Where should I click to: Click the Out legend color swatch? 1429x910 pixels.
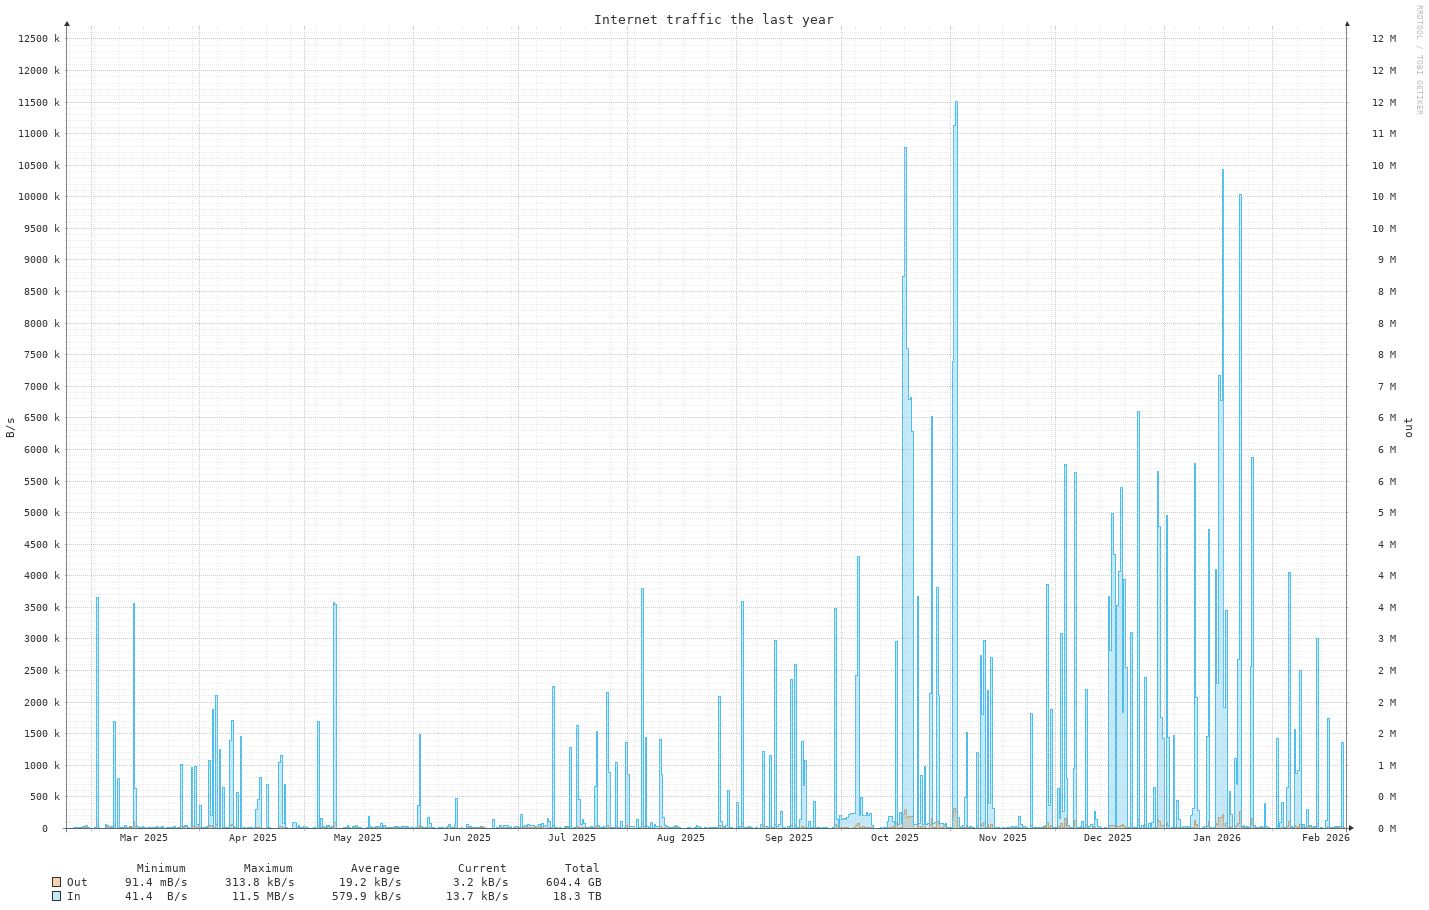[56, 882]
